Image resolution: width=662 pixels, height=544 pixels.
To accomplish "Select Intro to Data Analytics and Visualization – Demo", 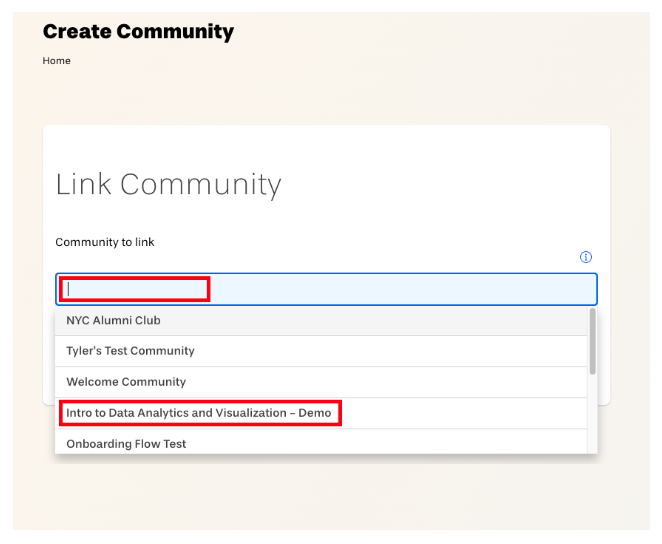I will (x=198, y=413).
